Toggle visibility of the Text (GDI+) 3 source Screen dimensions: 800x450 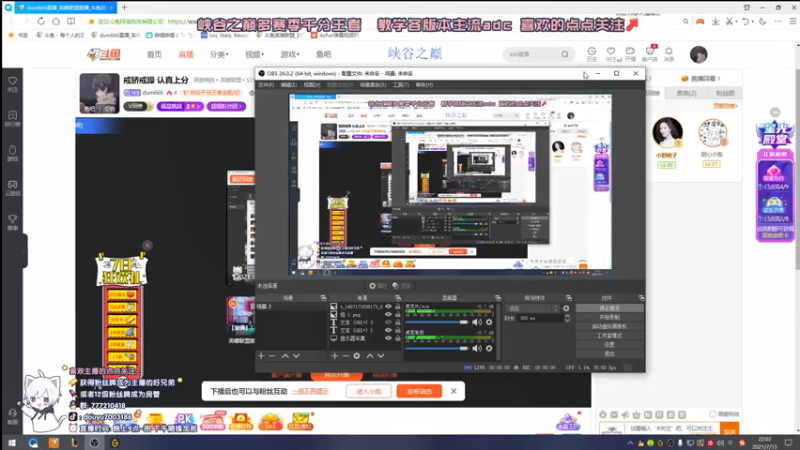[388, 322]
